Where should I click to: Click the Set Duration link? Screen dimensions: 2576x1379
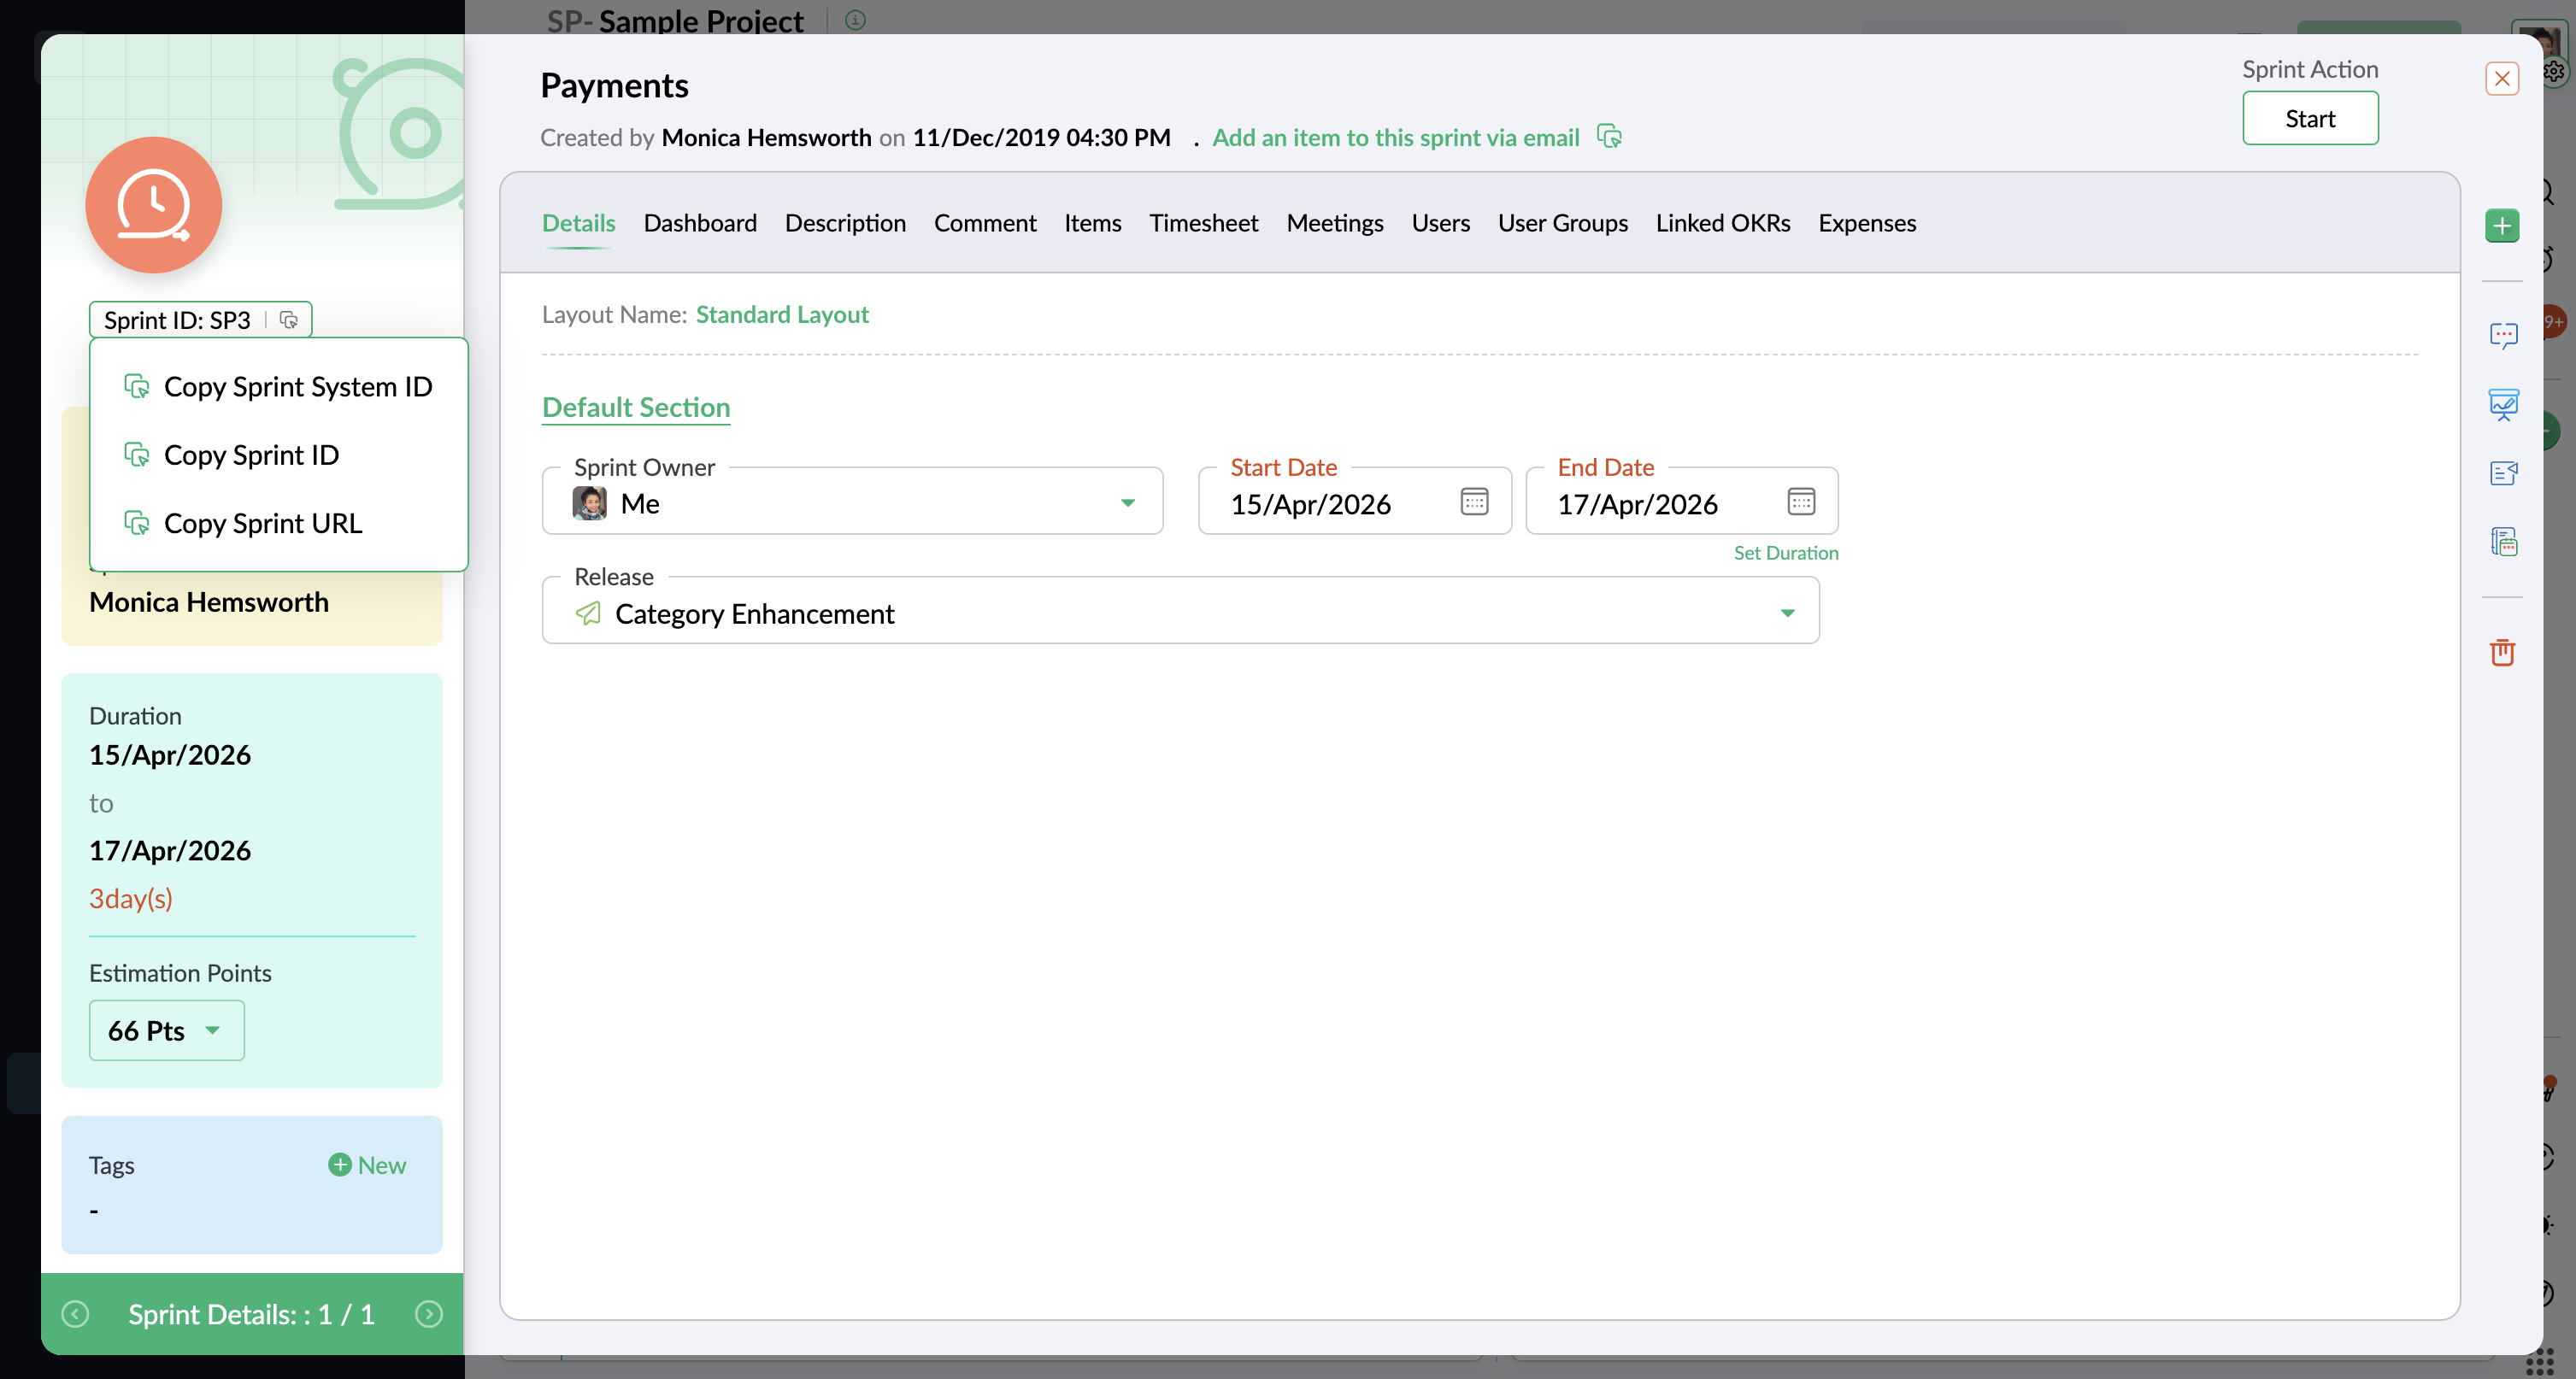click(x=1785, y=553)
